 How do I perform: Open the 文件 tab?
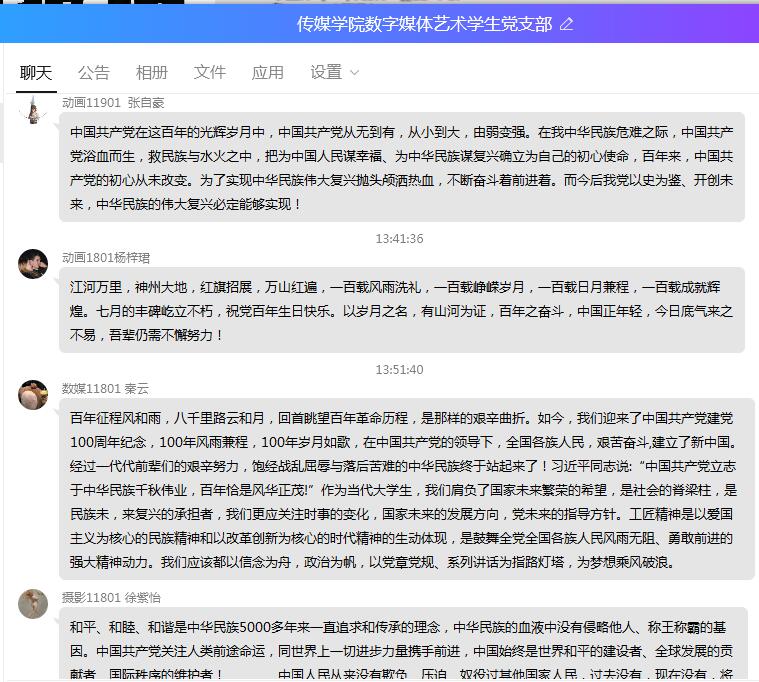pos(210,72)
